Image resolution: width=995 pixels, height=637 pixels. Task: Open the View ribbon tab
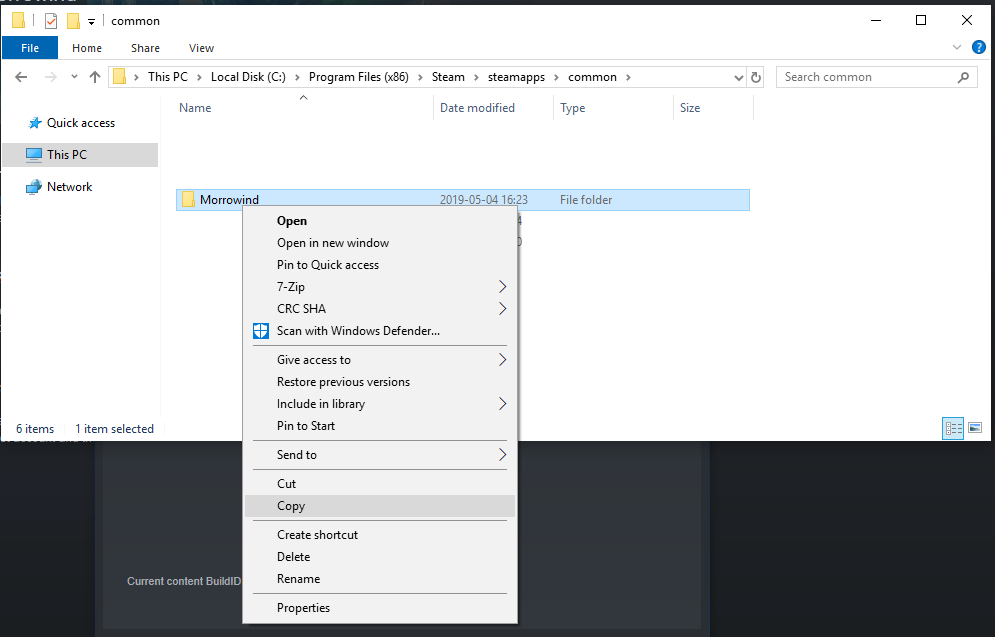(201, 48)
